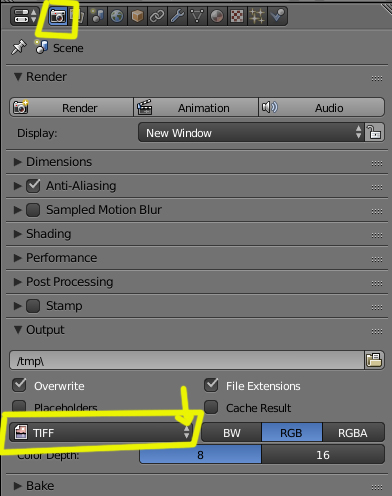Expand the Dimensions panel
This screenshot has width=392, height=496.
[59, 162]
